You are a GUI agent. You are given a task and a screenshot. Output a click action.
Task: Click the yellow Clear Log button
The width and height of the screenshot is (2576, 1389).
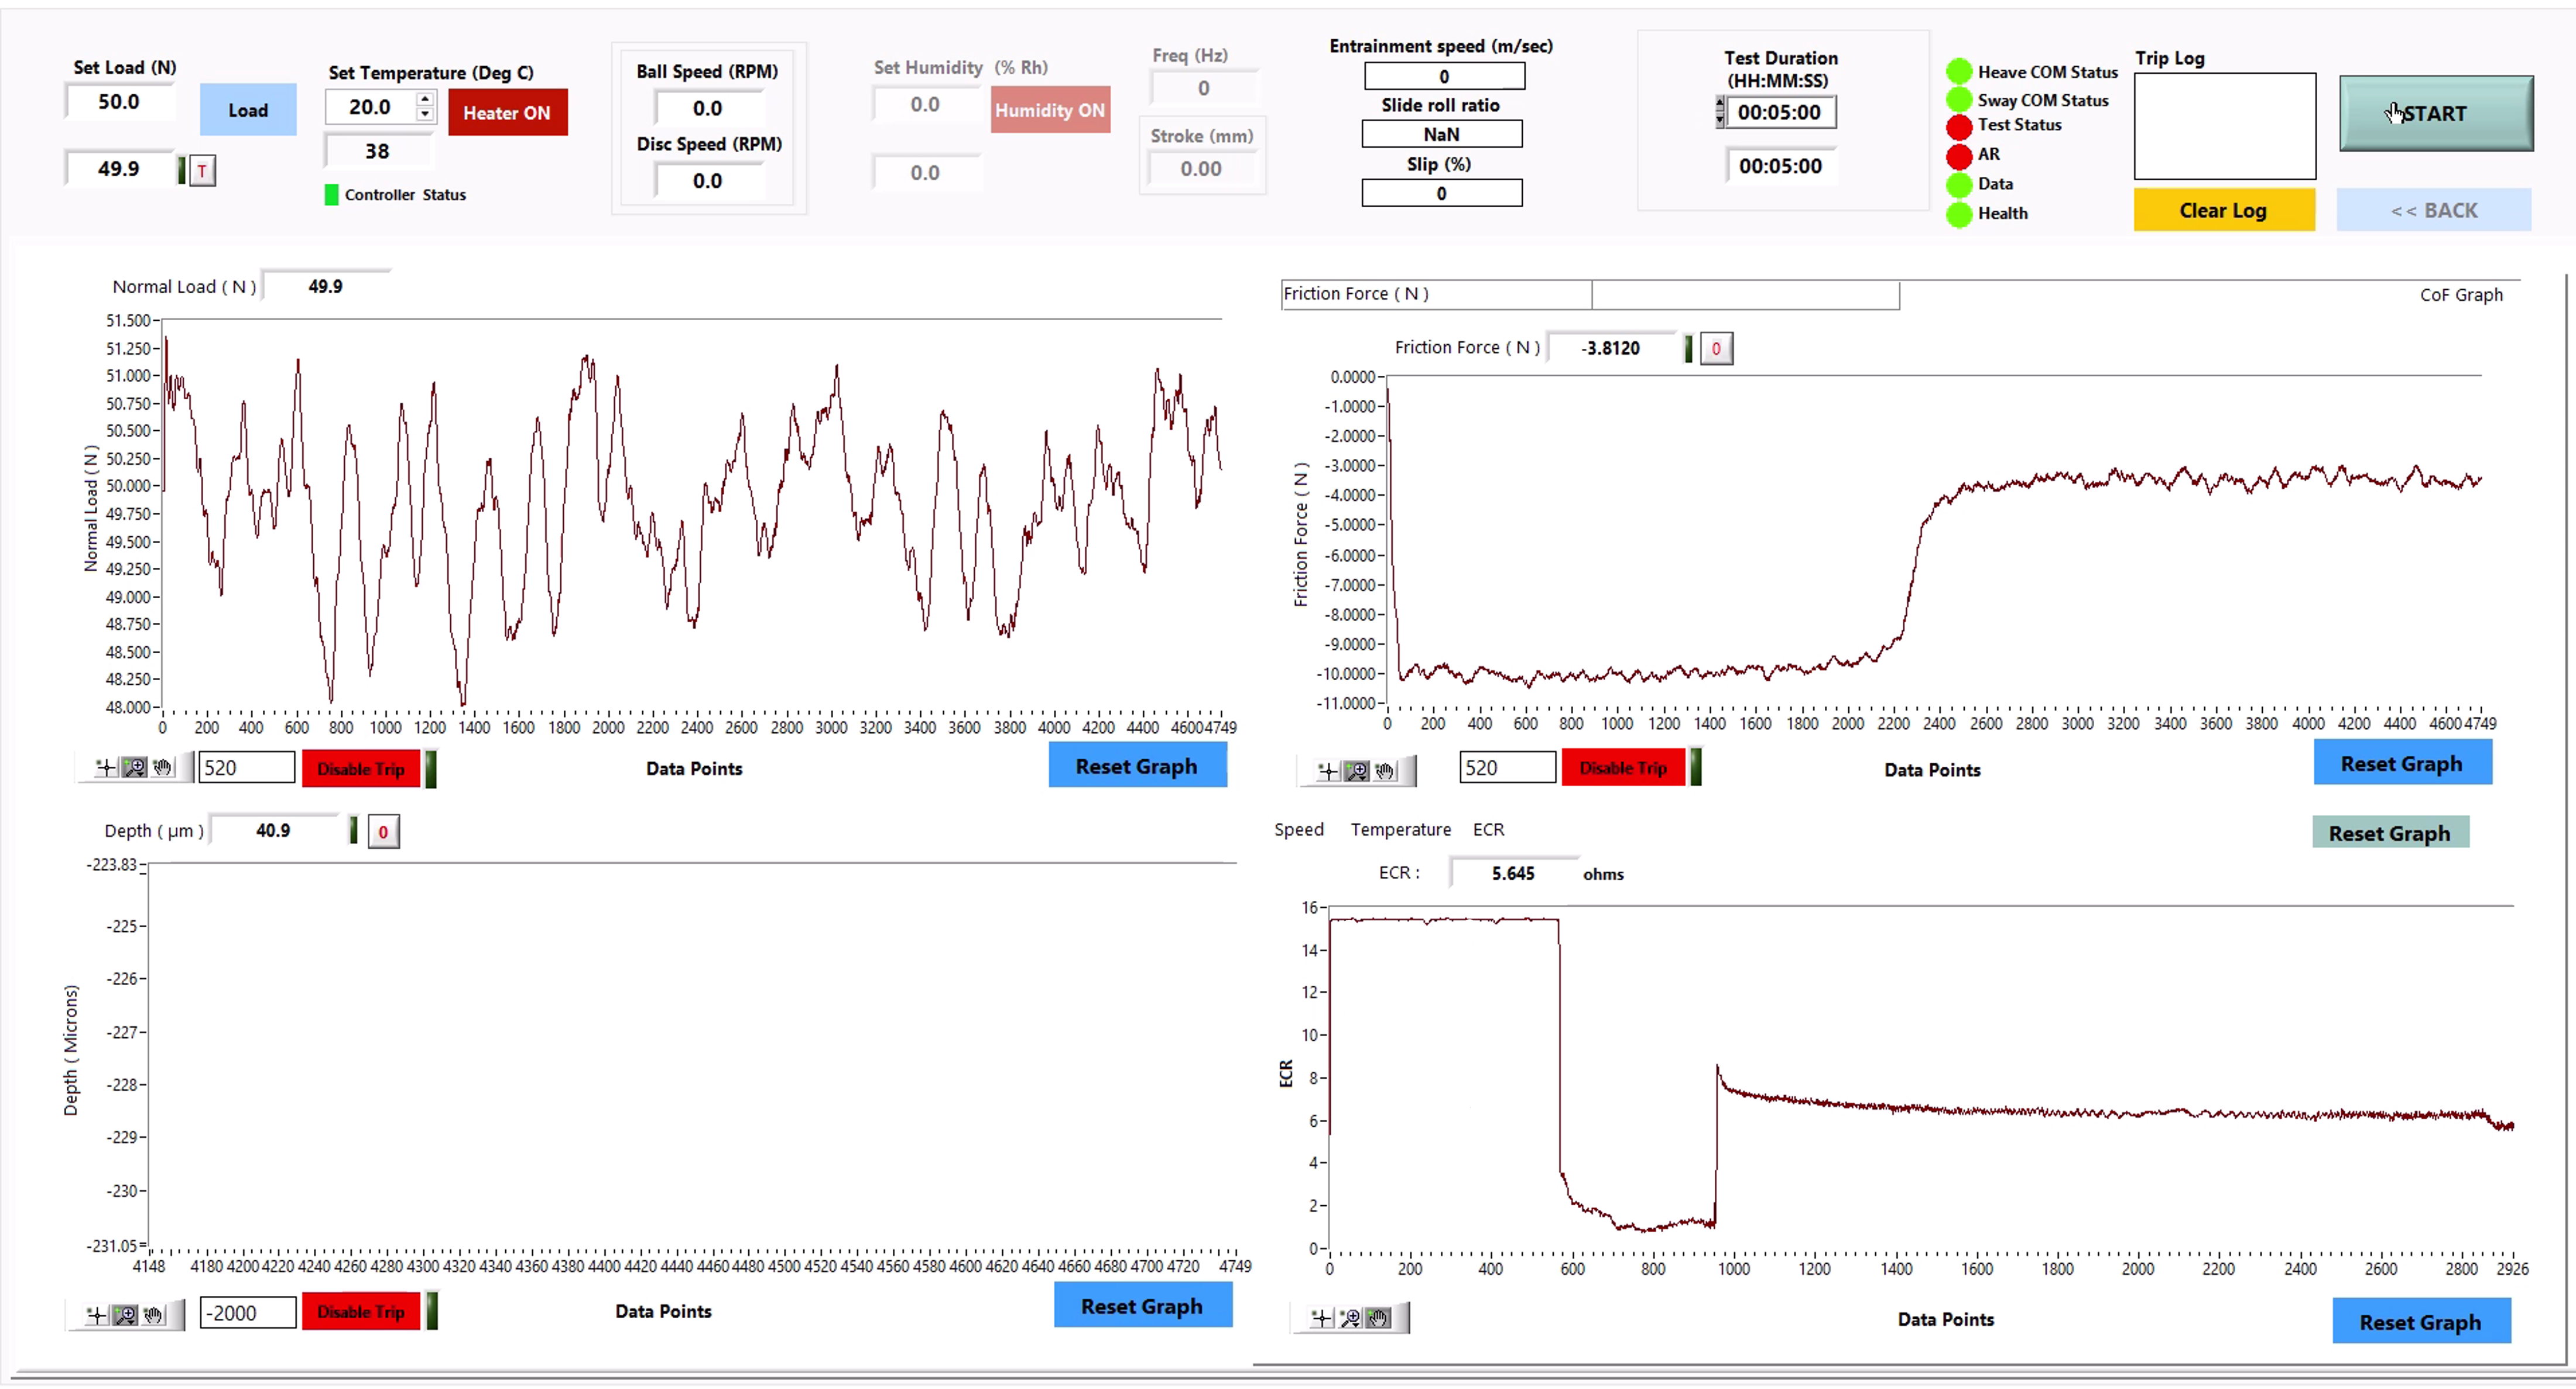point(2223,211)
